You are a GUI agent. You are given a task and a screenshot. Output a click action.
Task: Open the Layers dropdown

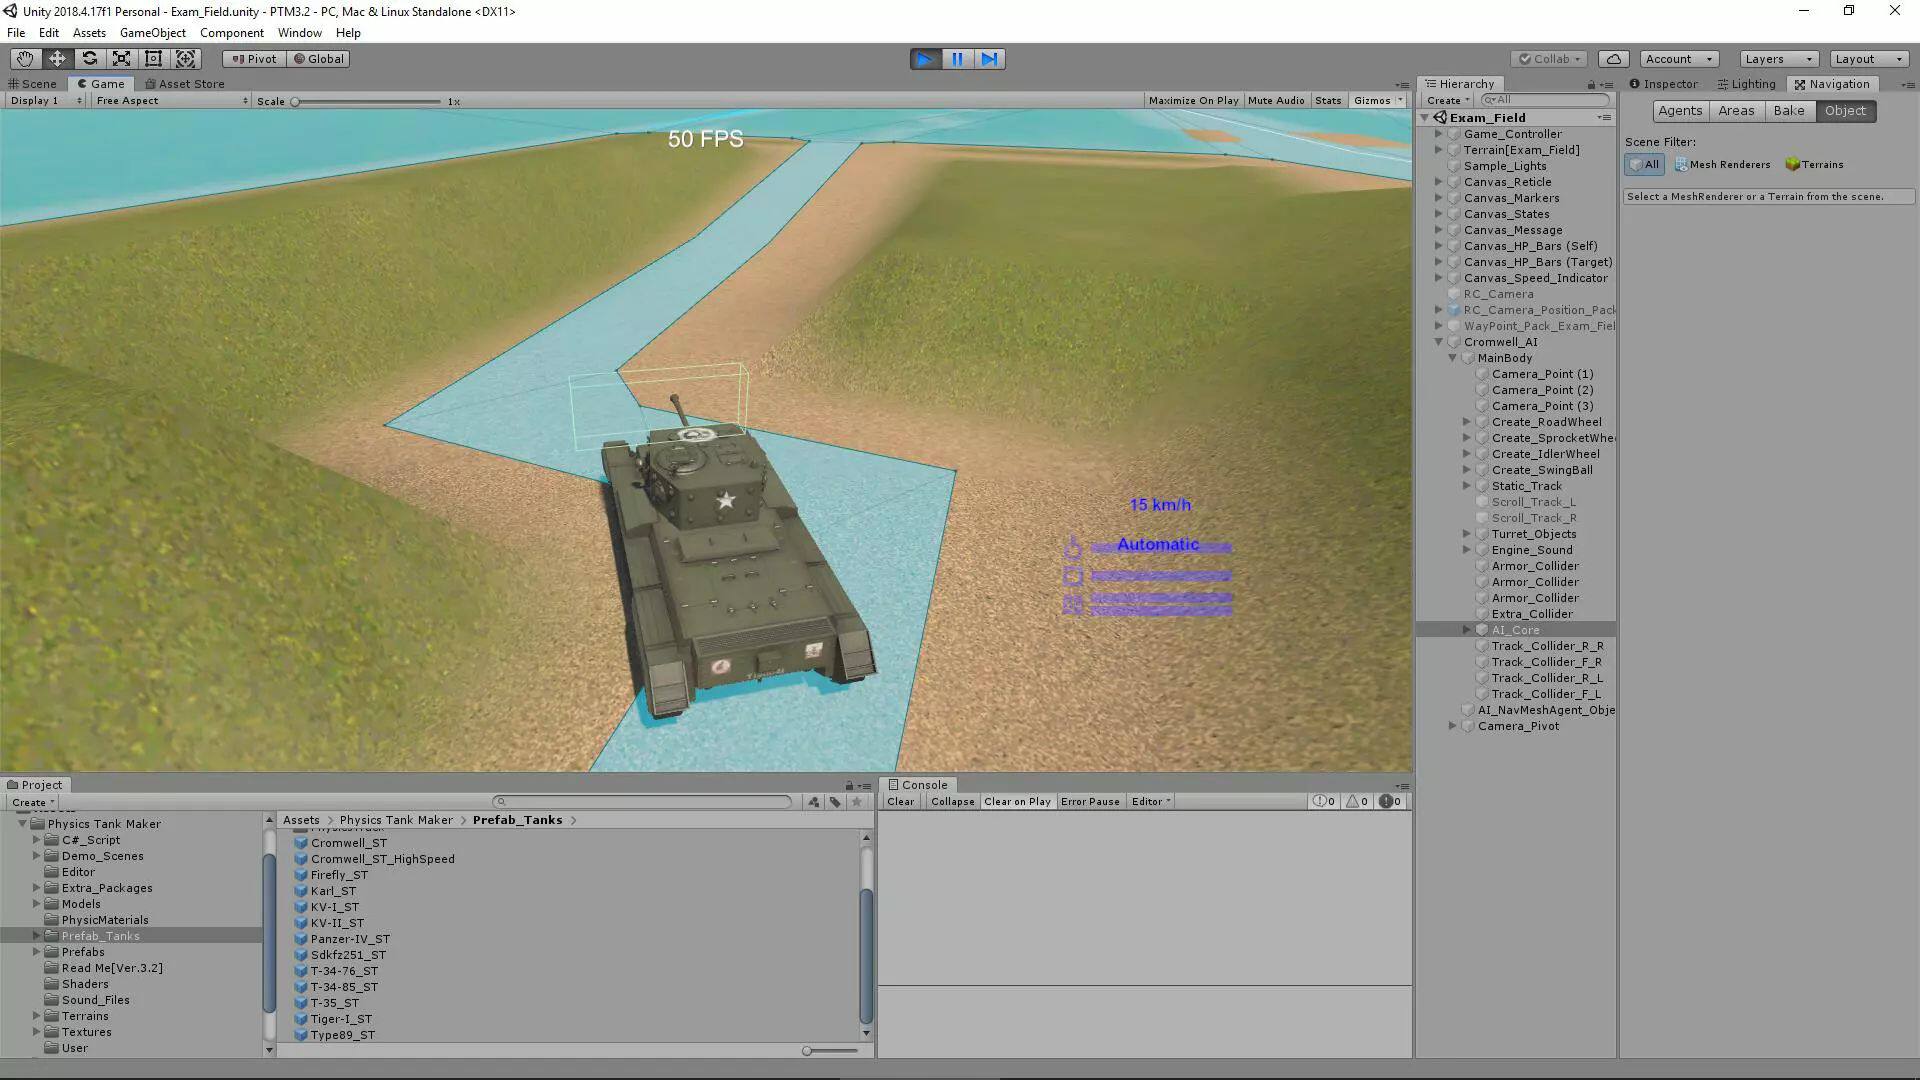(1777, 59)
